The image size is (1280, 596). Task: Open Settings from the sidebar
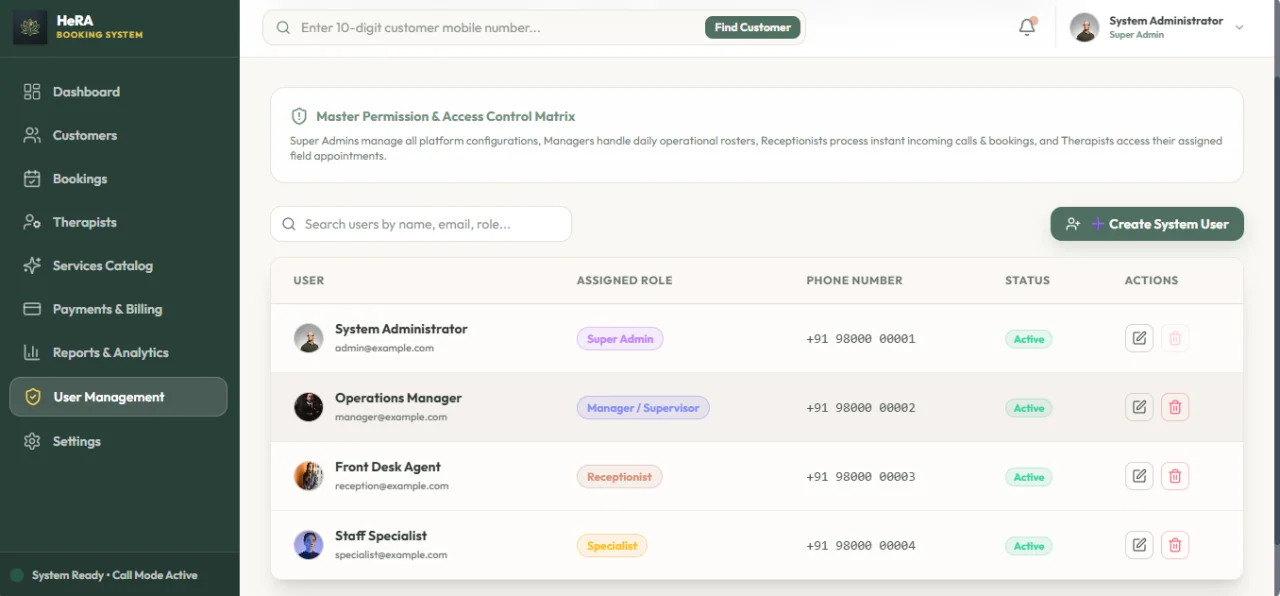(119, 441)
